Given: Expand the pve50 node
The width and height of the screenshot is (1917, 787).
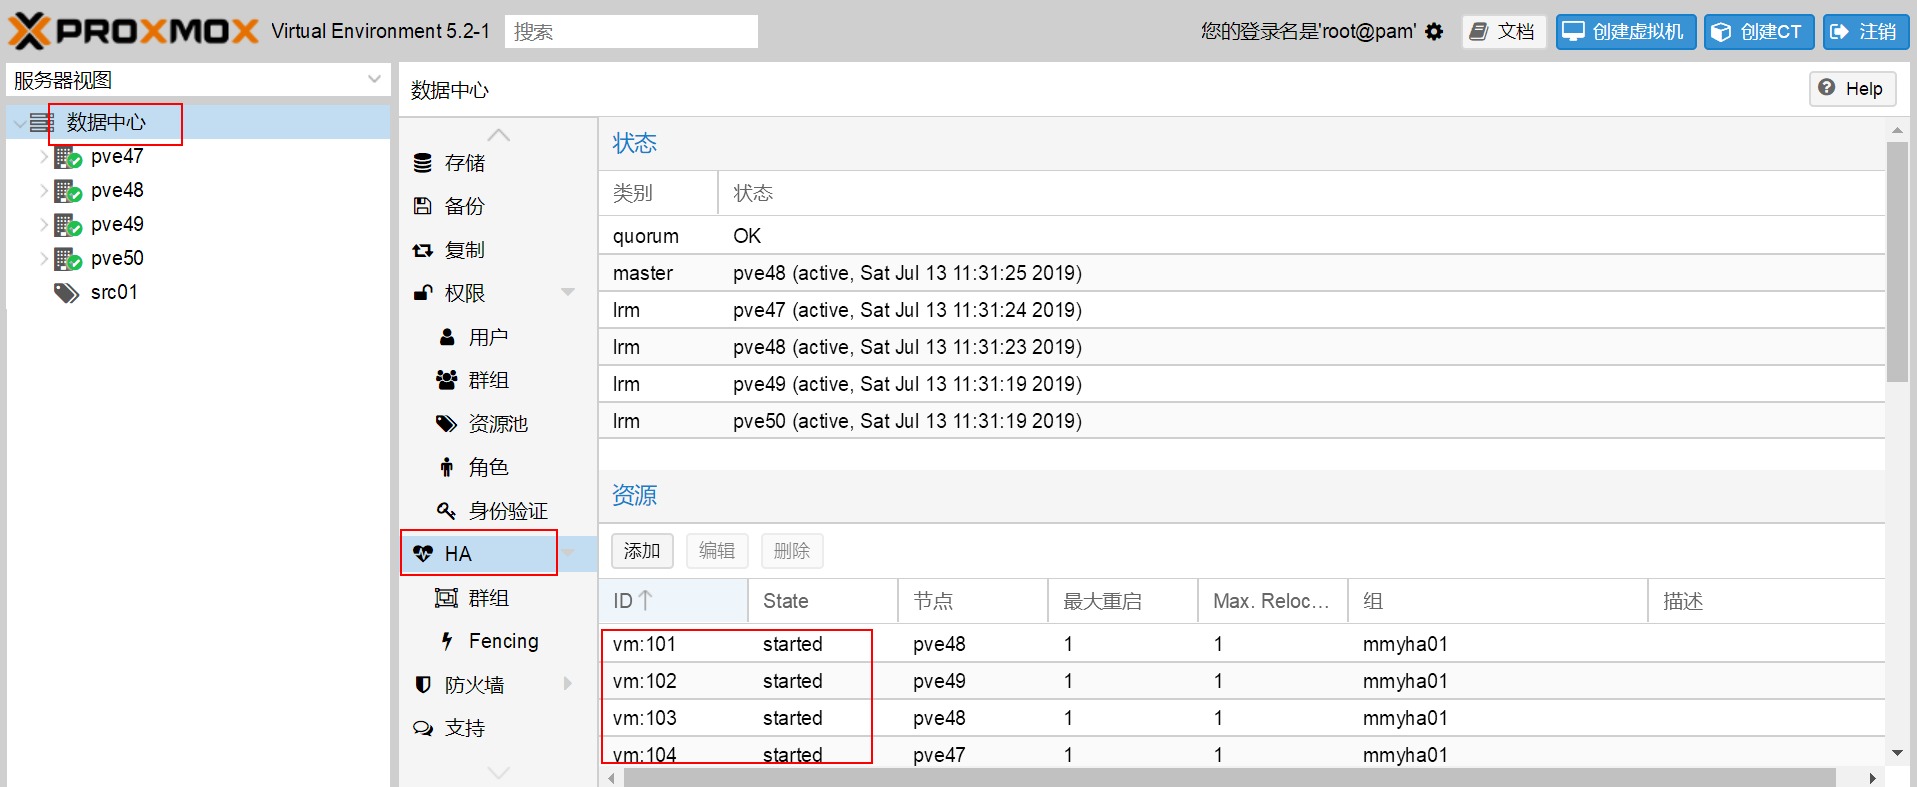Looking at the screenshot, I should pyautogui.click(x=44, y=259).
